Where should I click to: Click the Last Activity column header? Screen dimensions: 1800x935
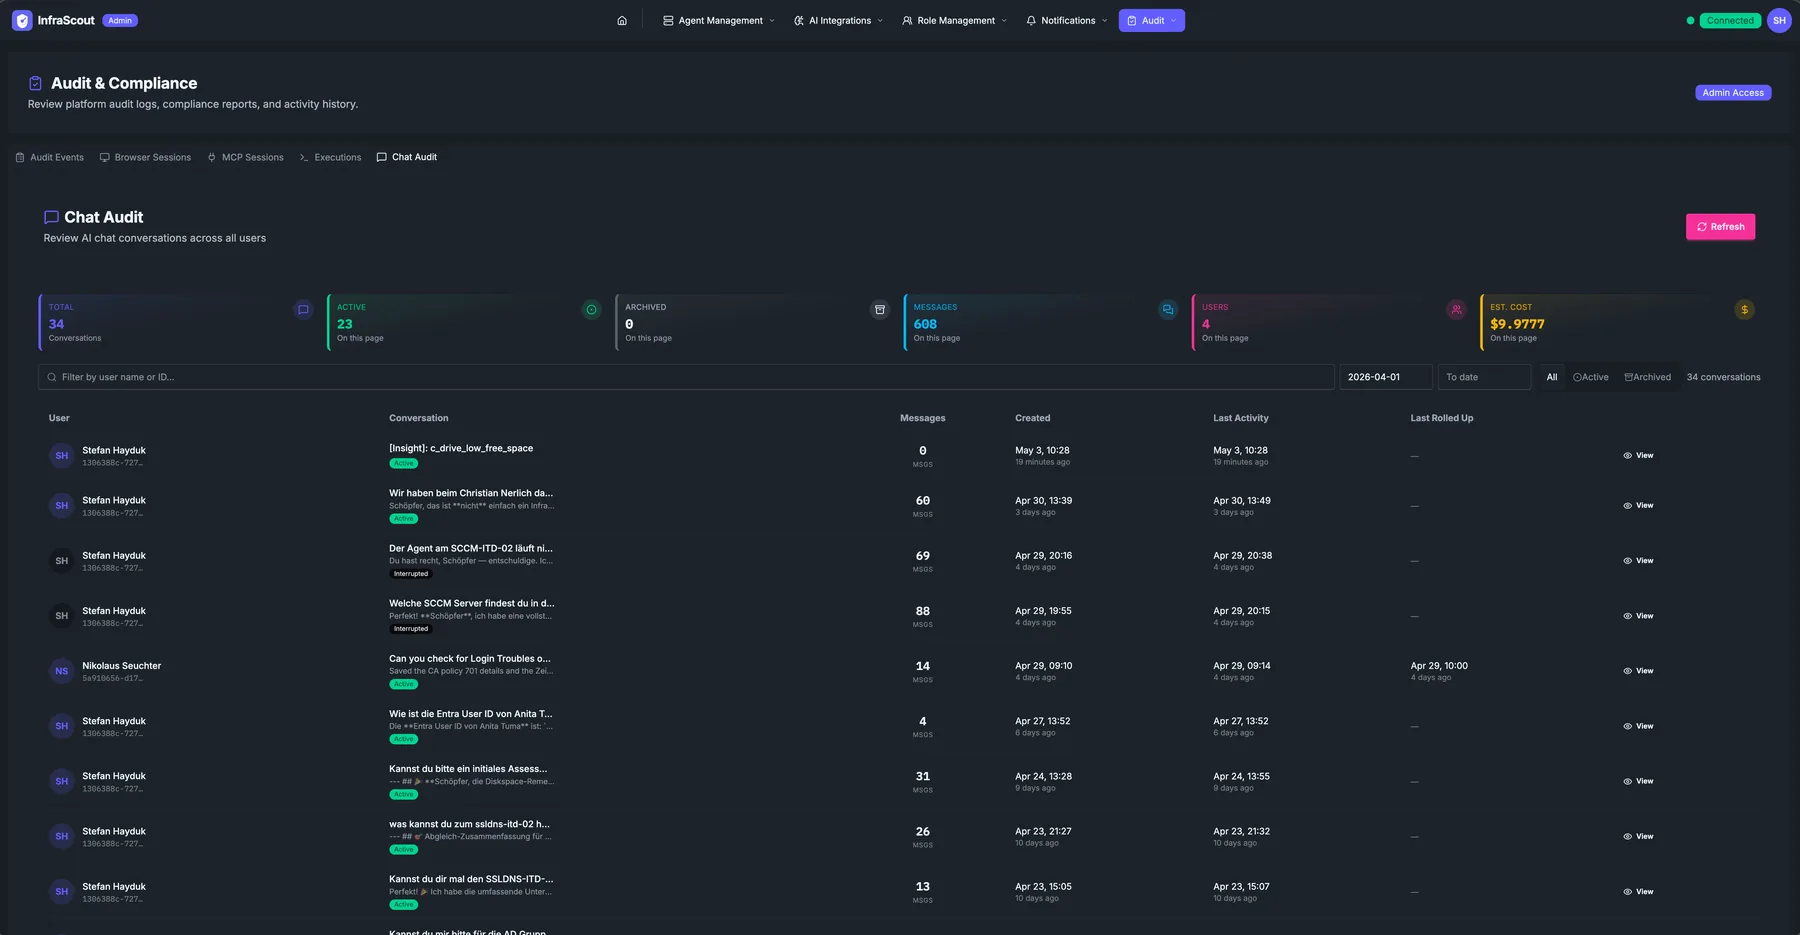coord(1241,418)
